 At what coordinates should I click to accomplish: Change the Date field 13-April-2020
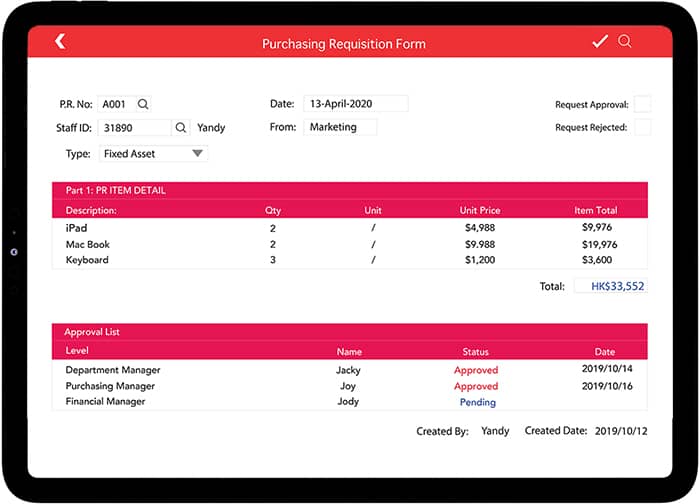(356, 104)
